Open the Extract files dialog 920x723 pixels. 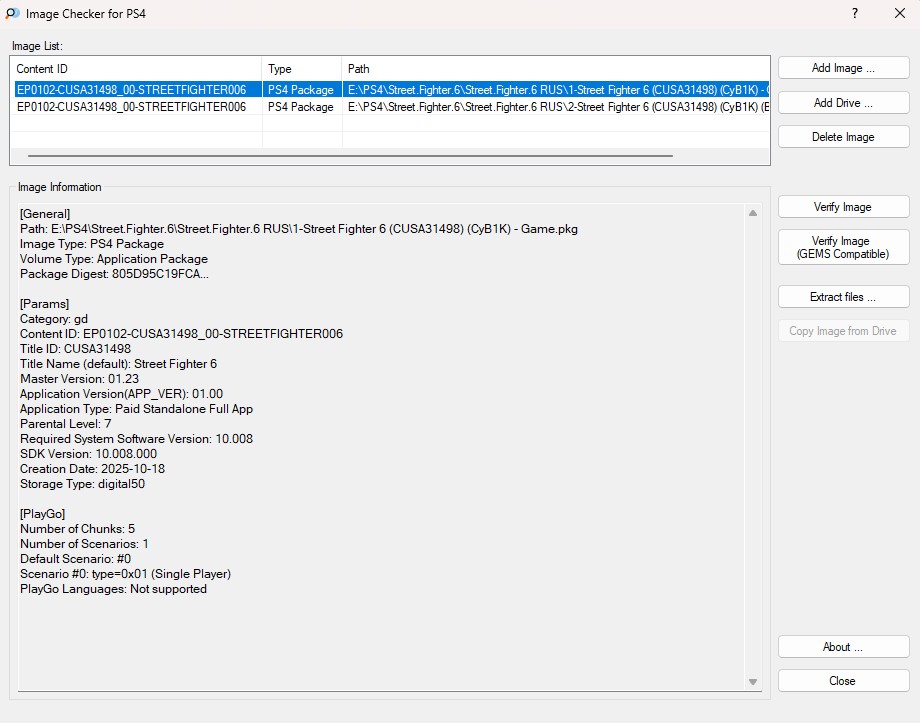click(x=843, y=297)
